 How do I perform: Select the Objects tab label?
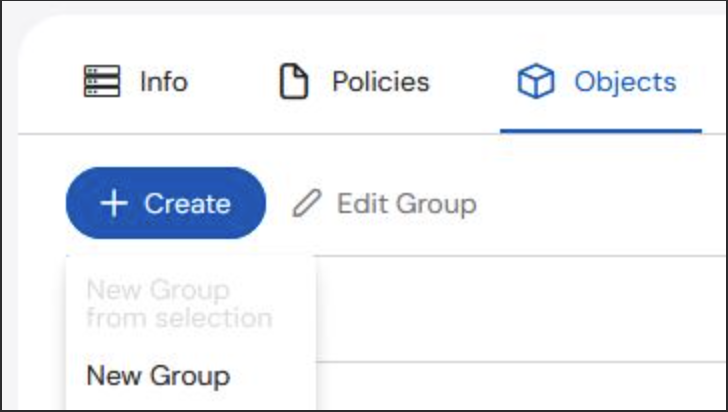pos(625,82)
